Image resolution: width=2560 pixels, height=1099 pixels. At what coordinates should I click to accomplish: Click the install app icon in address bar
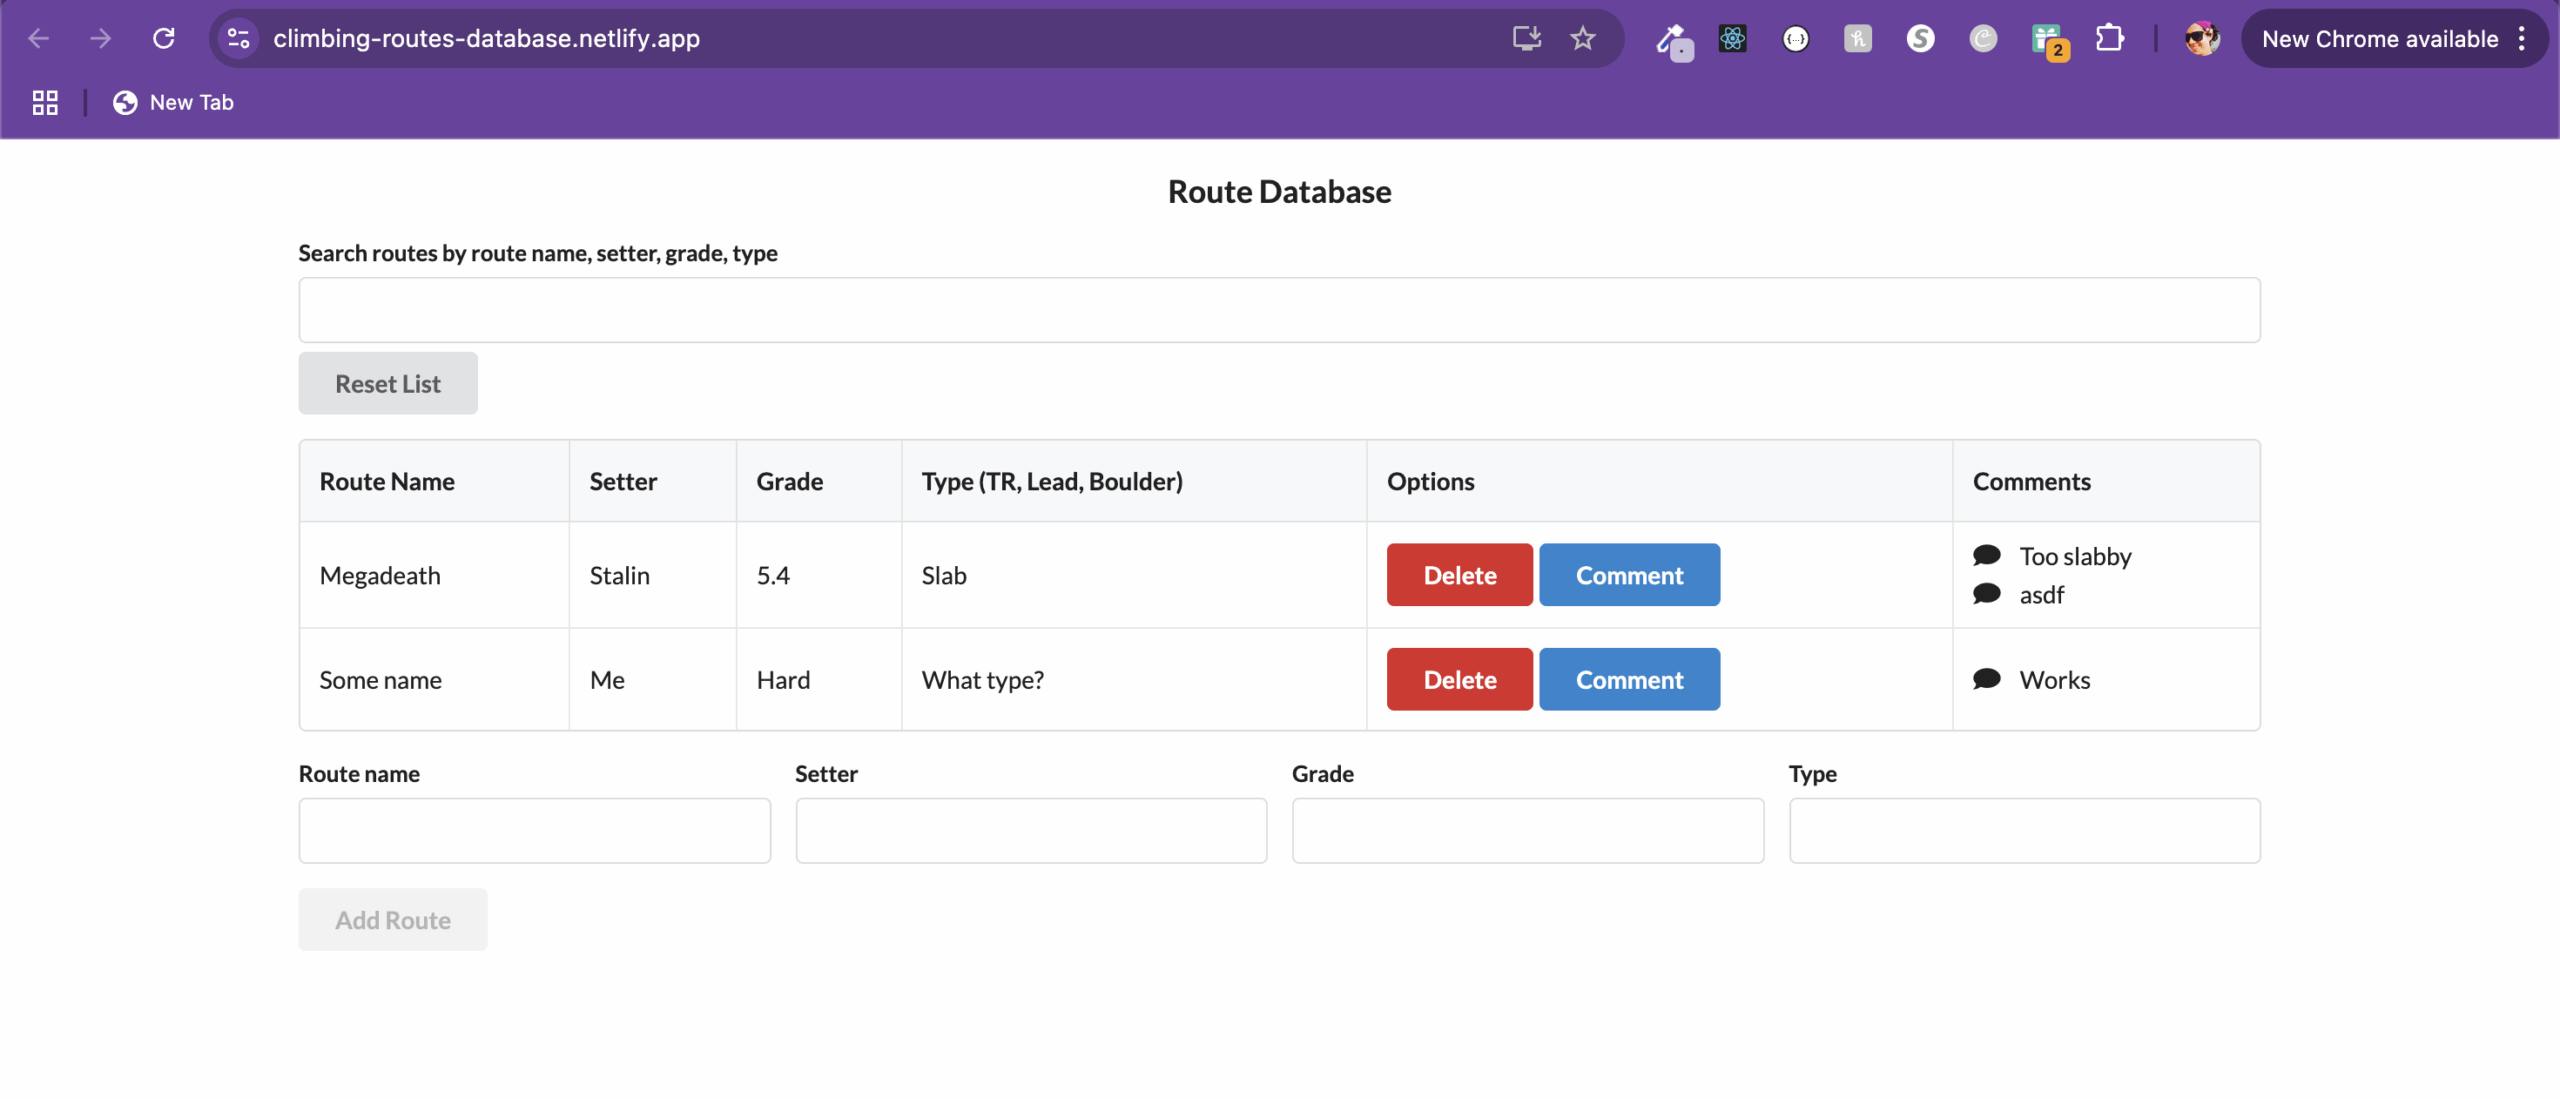pyautogui.click(x=1525, y=39)
